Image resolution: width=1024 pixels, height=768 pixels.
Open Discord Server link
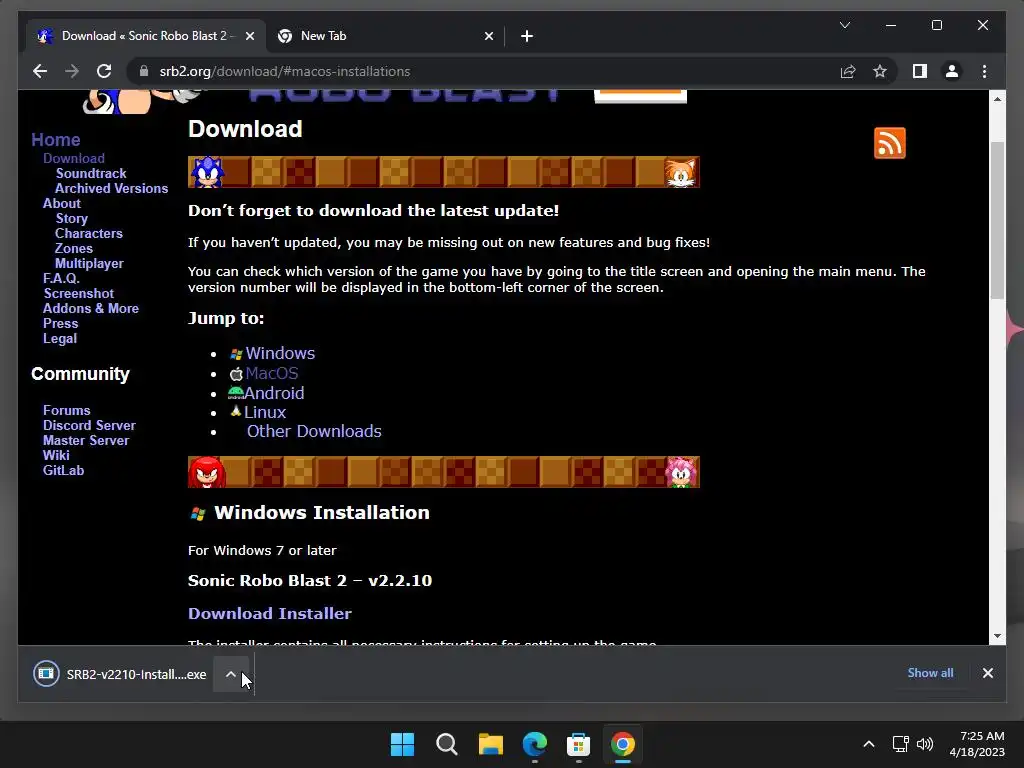click(89, 425)
